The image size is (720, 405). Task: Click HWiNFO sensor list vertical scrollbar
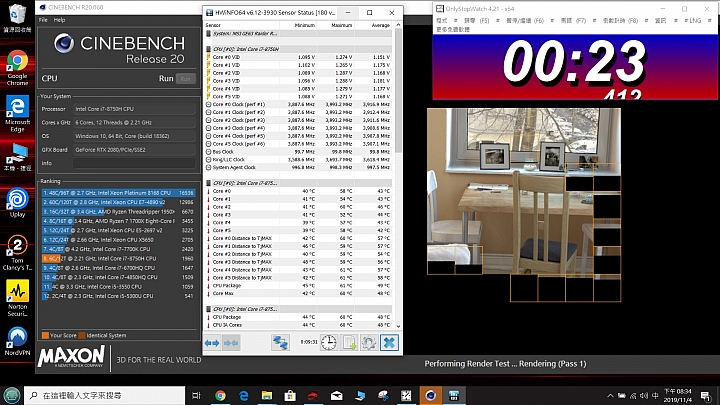[398, 90]
